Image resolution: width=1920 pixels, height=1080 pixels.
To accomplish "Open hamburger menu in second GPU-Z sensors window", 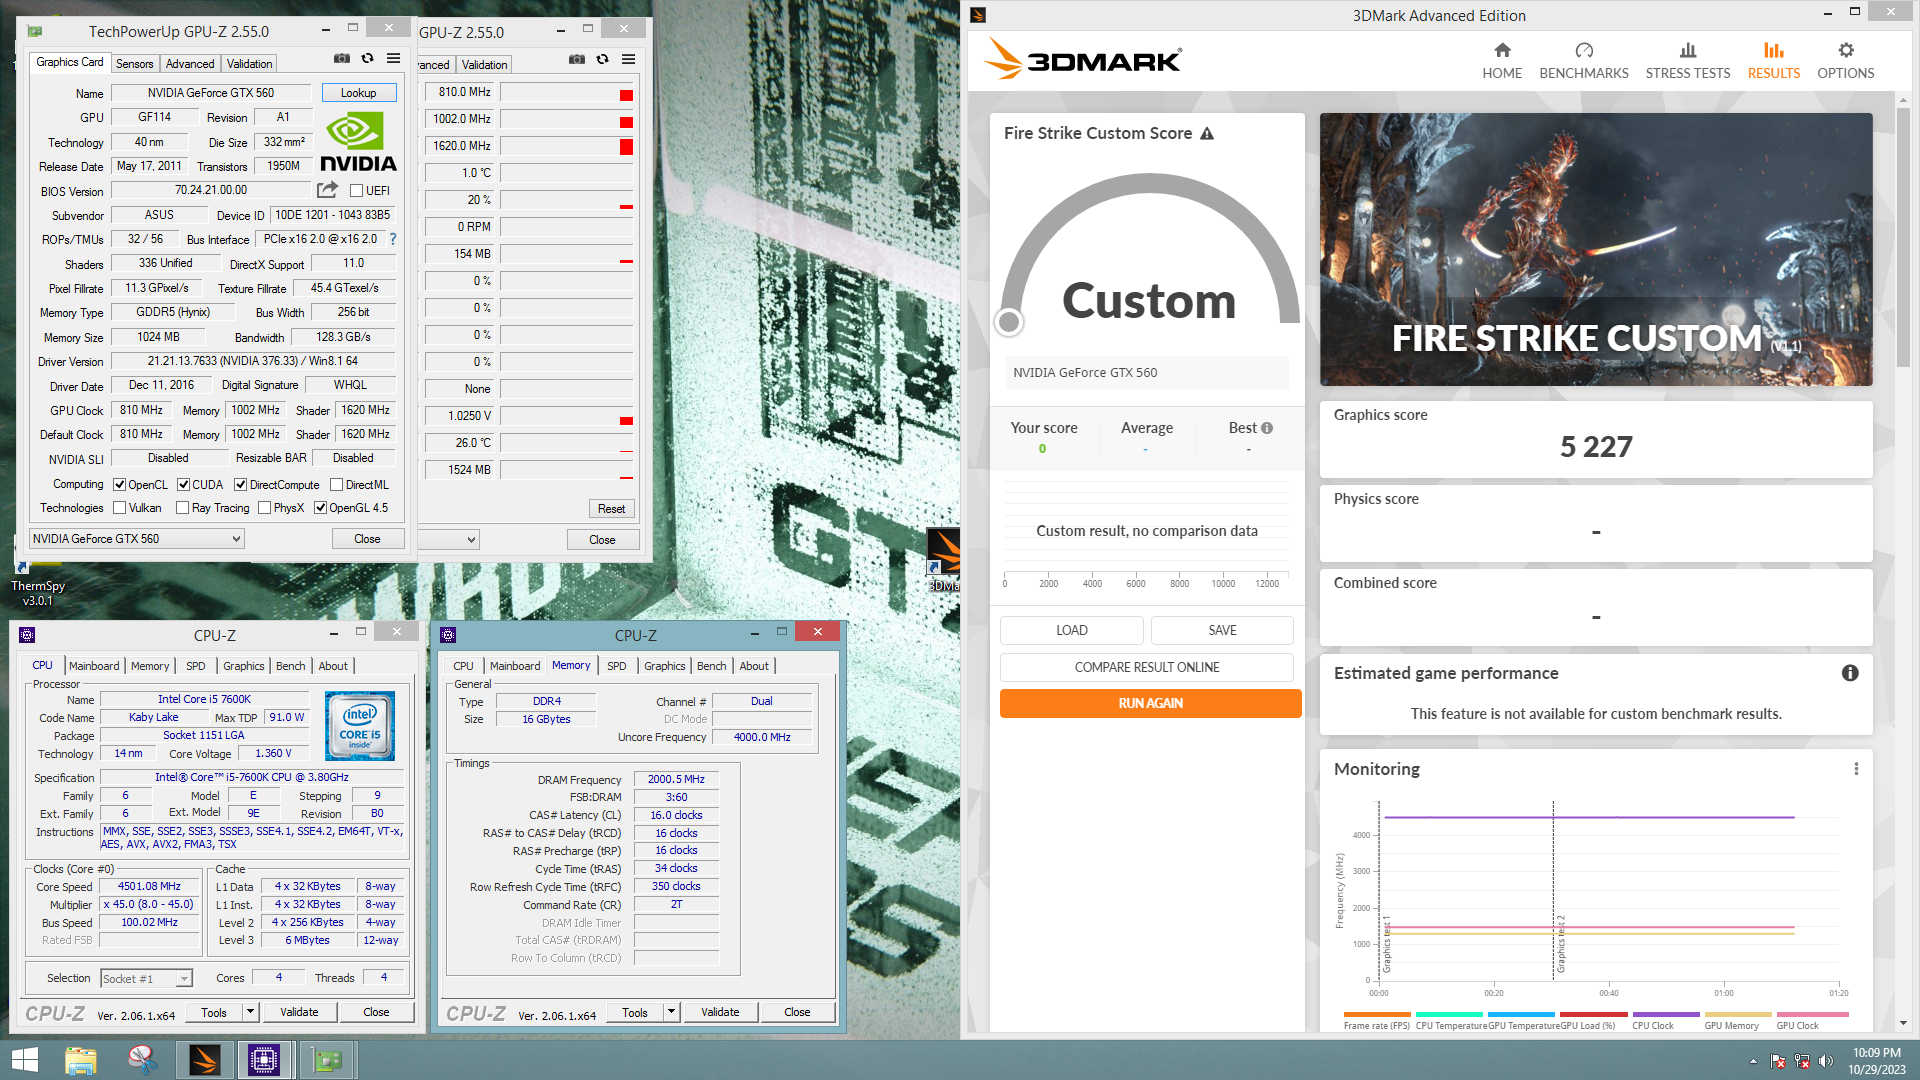I will coord(629,60).
